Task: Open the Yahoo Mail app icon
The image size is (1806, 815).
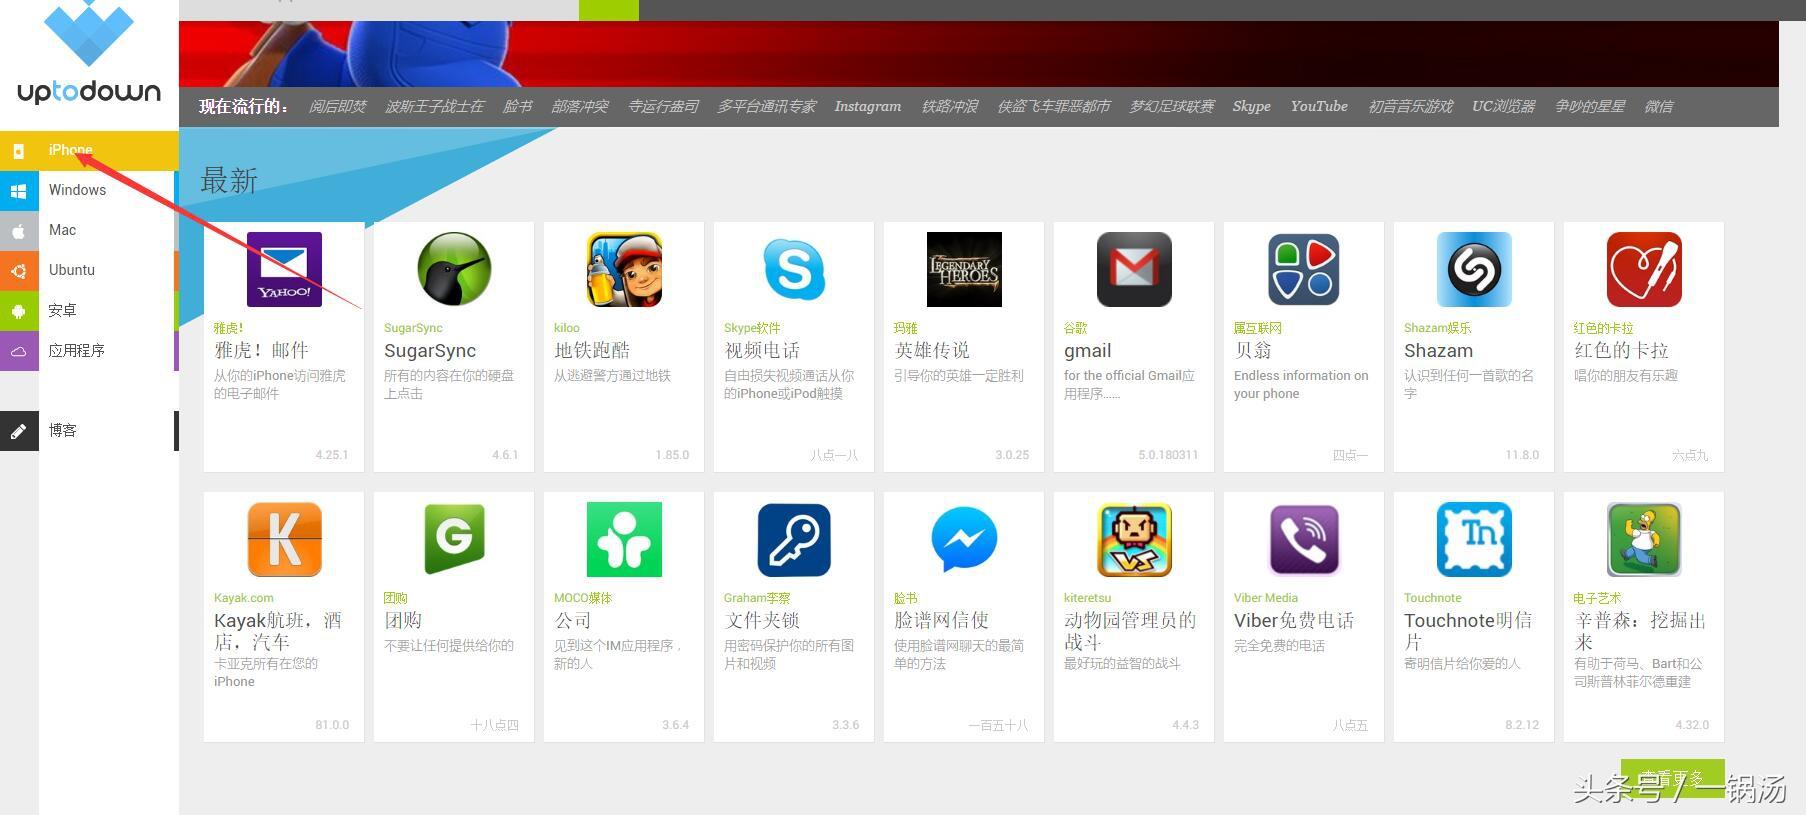Action: (x=284, y=269)
